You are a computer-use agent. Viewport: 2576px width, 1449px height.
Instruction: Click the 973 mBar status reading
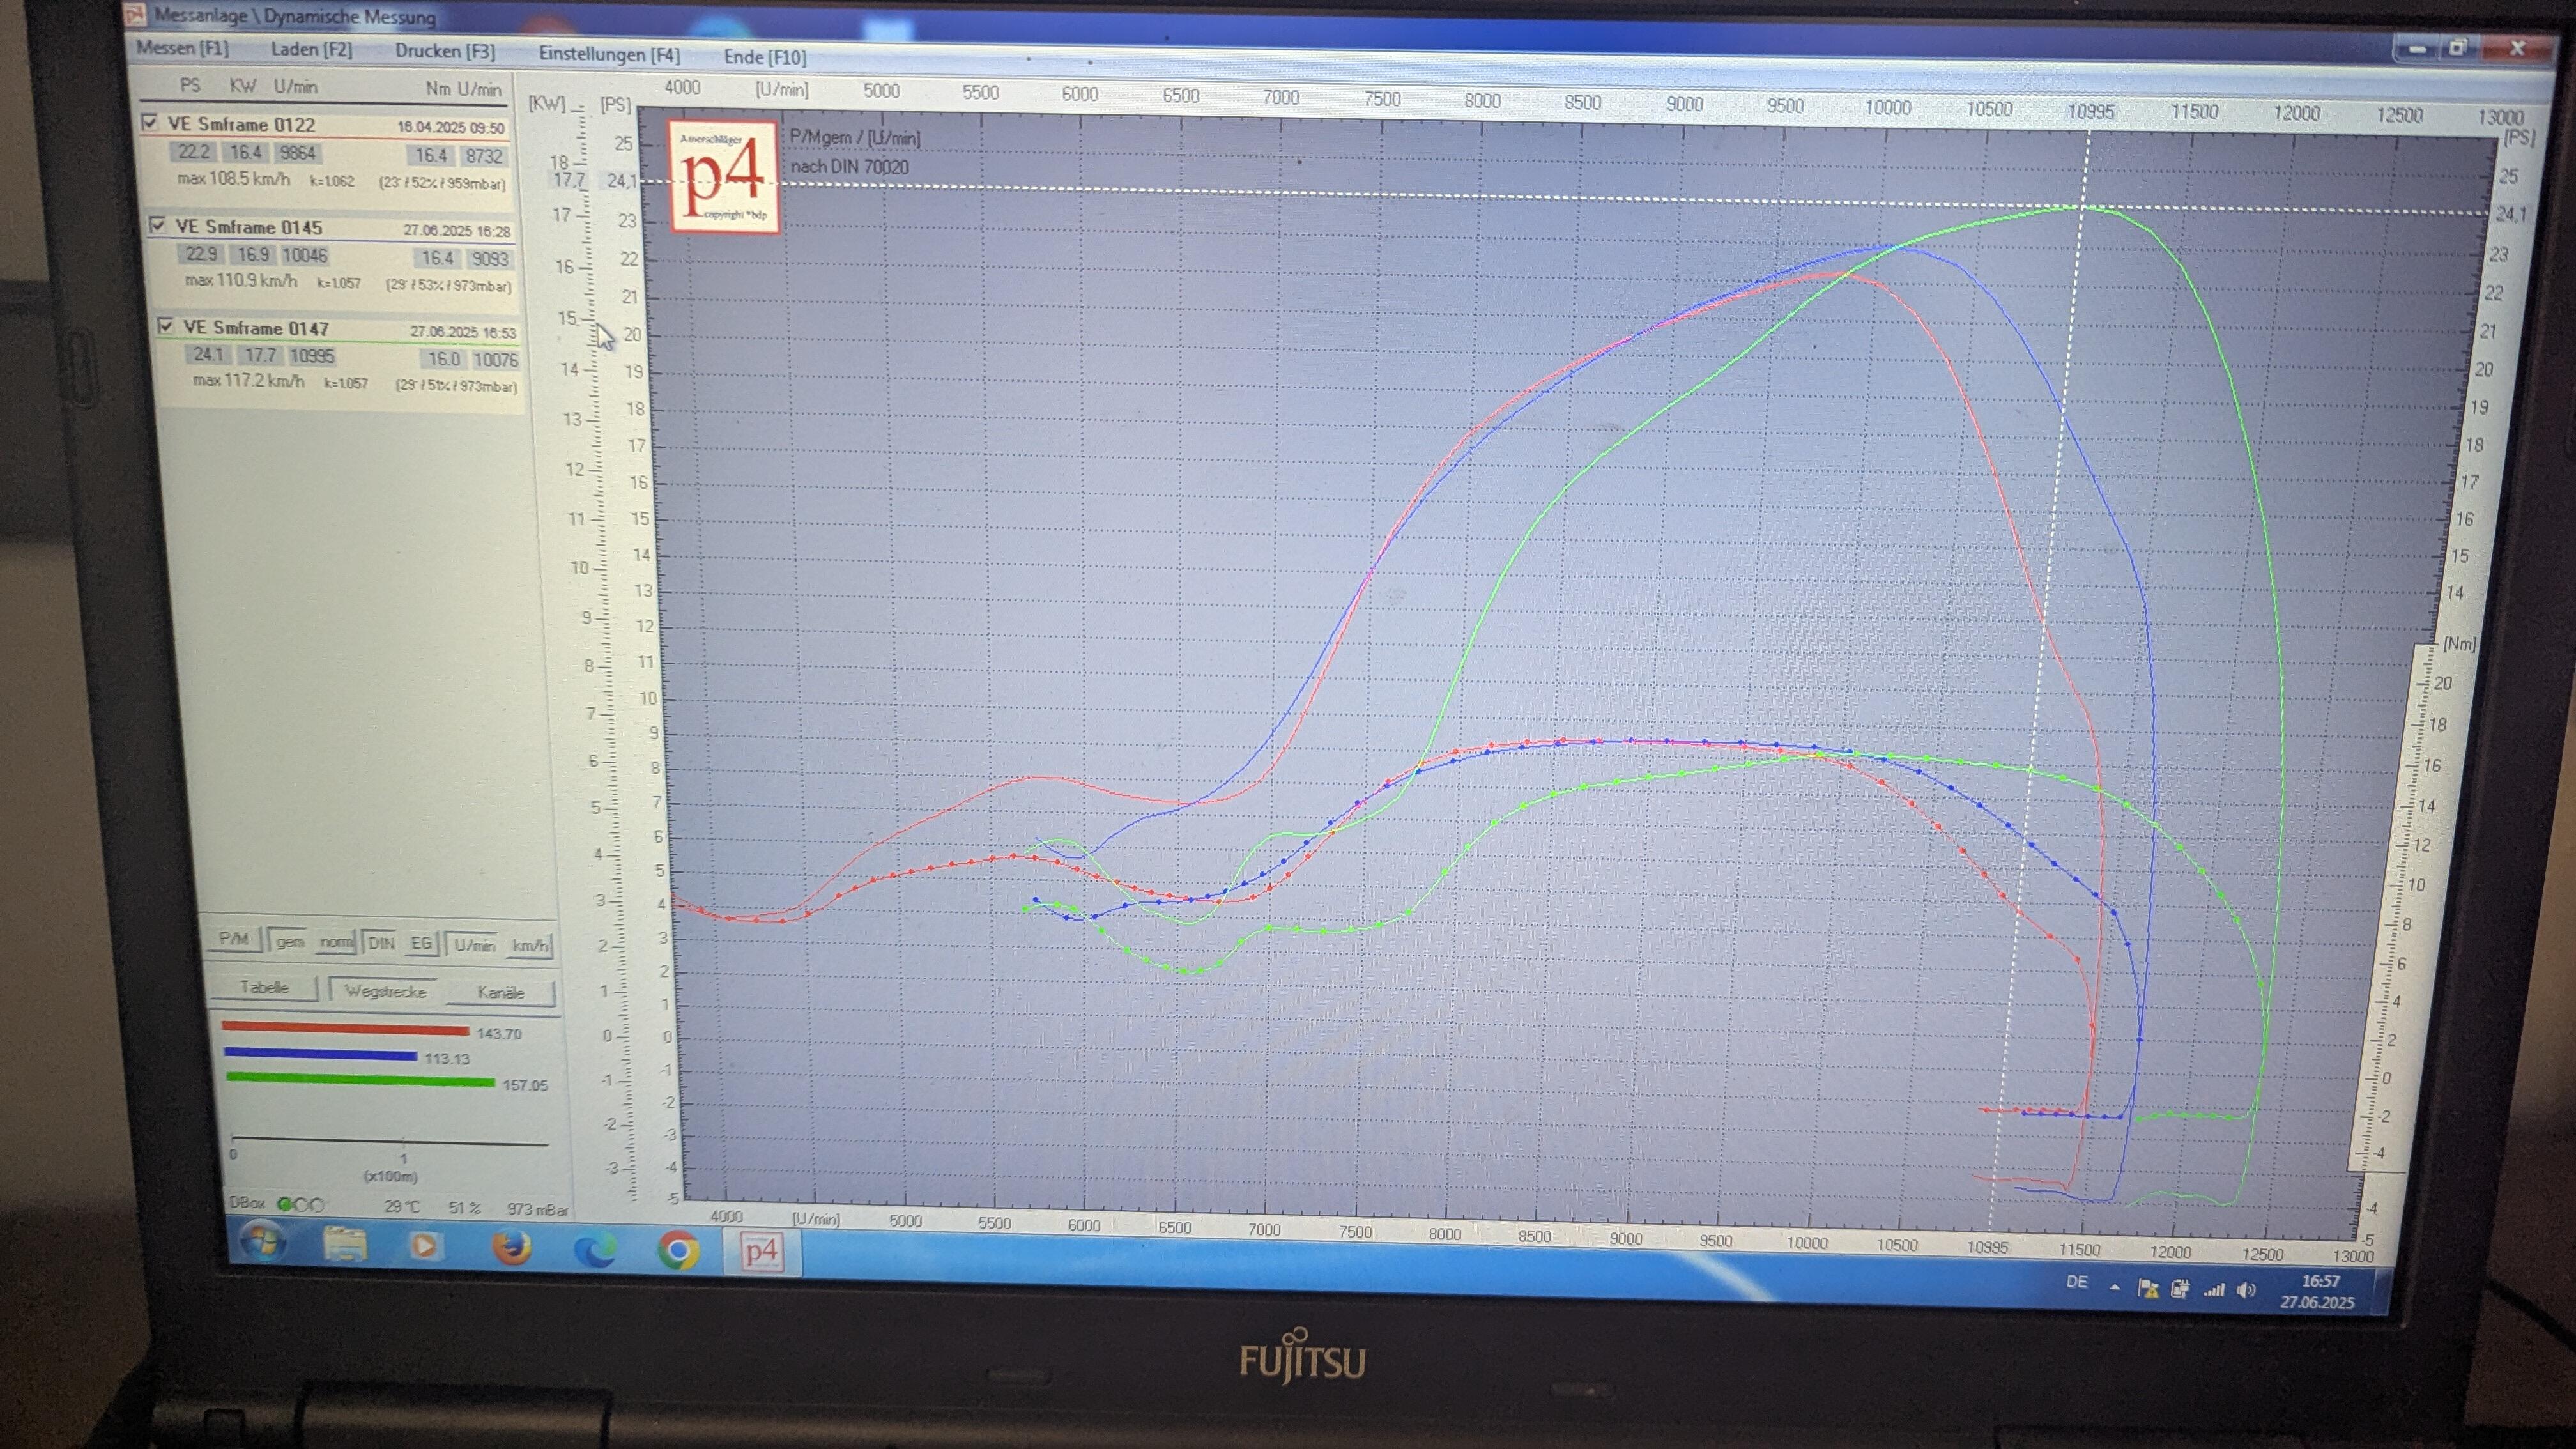pos(537,1209)
